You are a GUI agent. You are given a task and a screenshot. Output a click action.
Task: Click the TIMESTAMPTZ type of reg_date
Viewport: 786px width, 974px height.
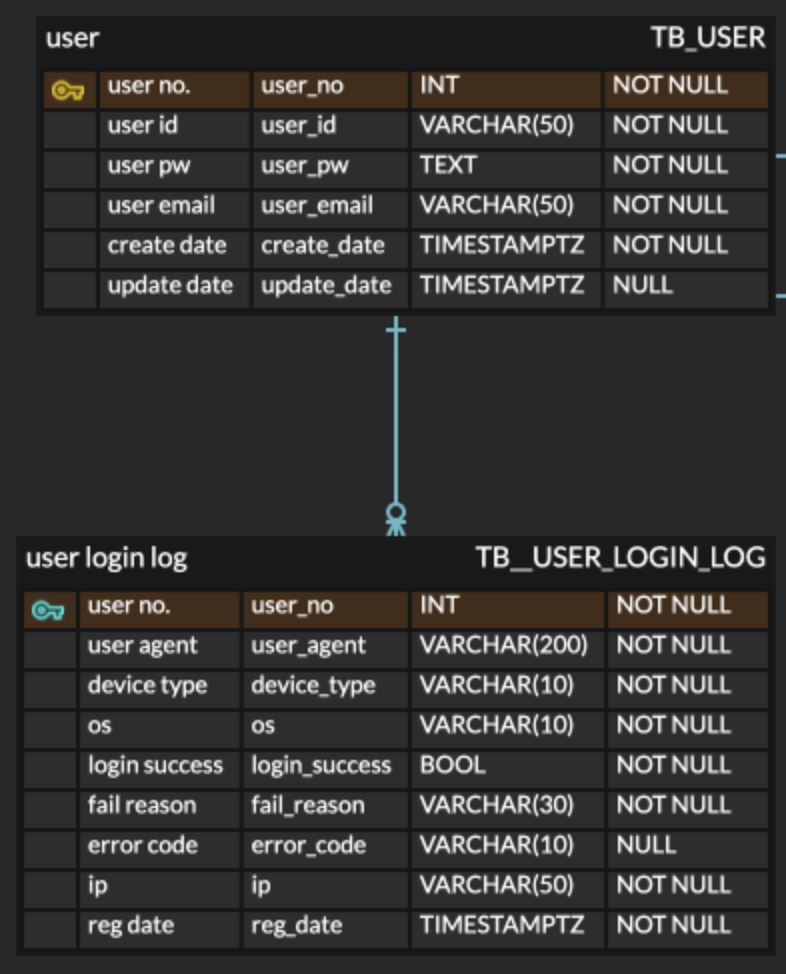pos(508,930)
